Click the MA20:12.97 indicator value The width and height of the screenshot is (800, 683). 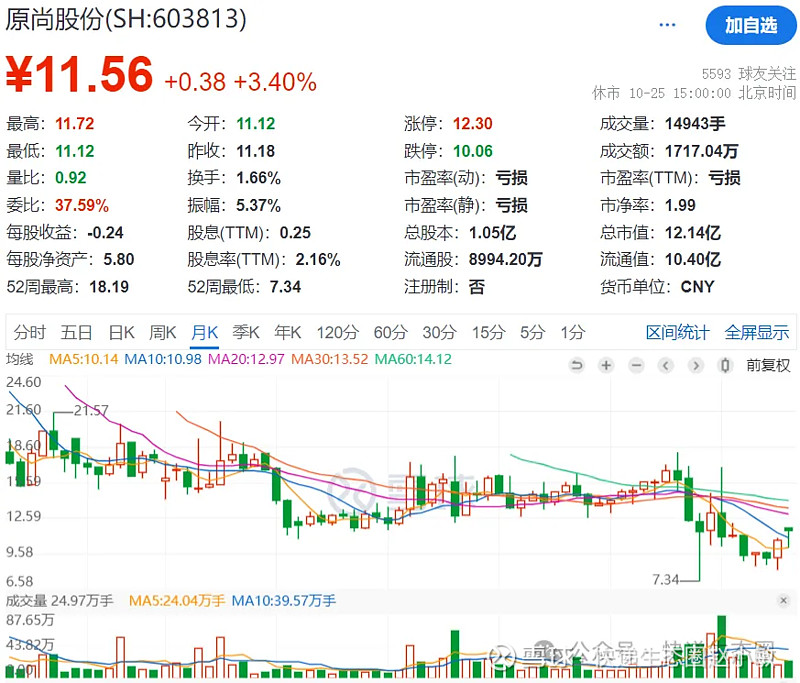coord(246,359)
